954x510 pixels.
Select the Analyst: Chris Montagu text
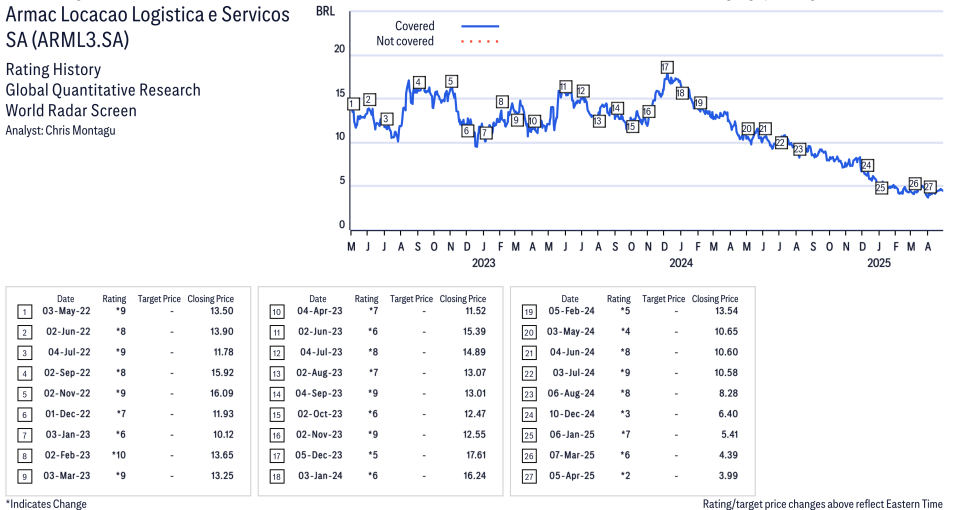[x=60, y=130]
